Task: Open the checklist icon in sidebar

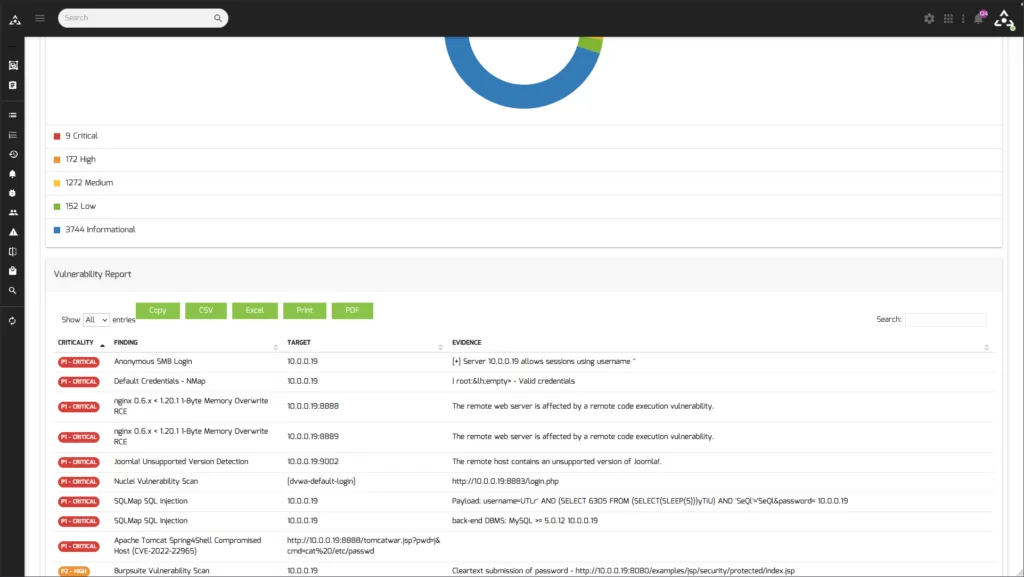Action: point(13,135)
